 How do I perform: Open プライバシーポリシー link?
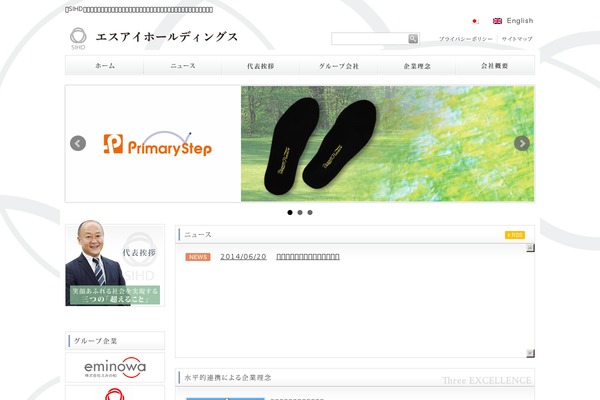click(465, 39)
